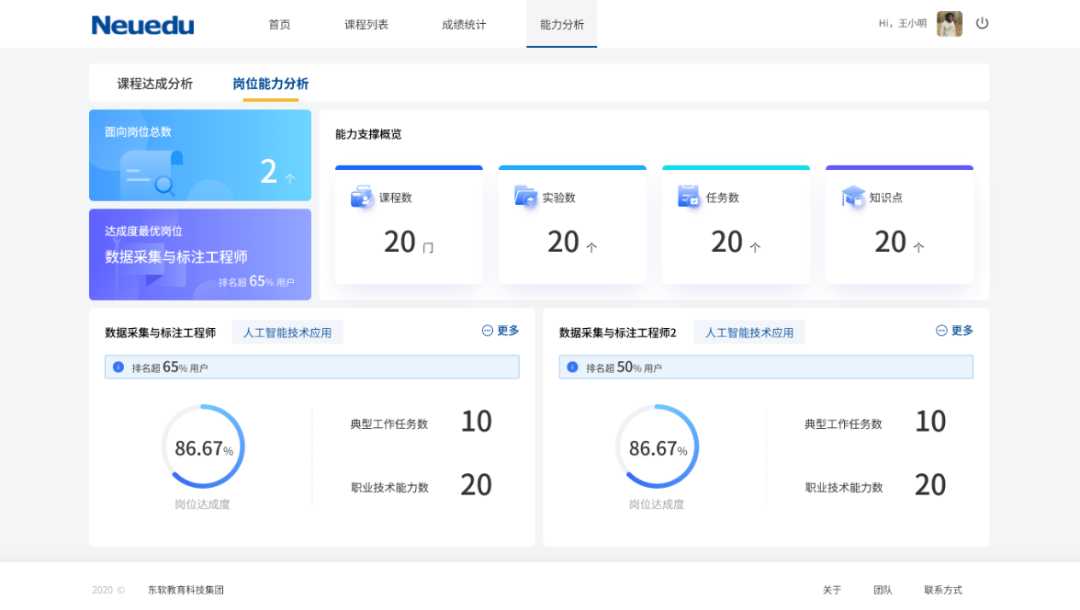Expand 更多 for 数据采集与标注工程师2
The height and width of the screenshot is (610, 1080).
coord(955,331)
